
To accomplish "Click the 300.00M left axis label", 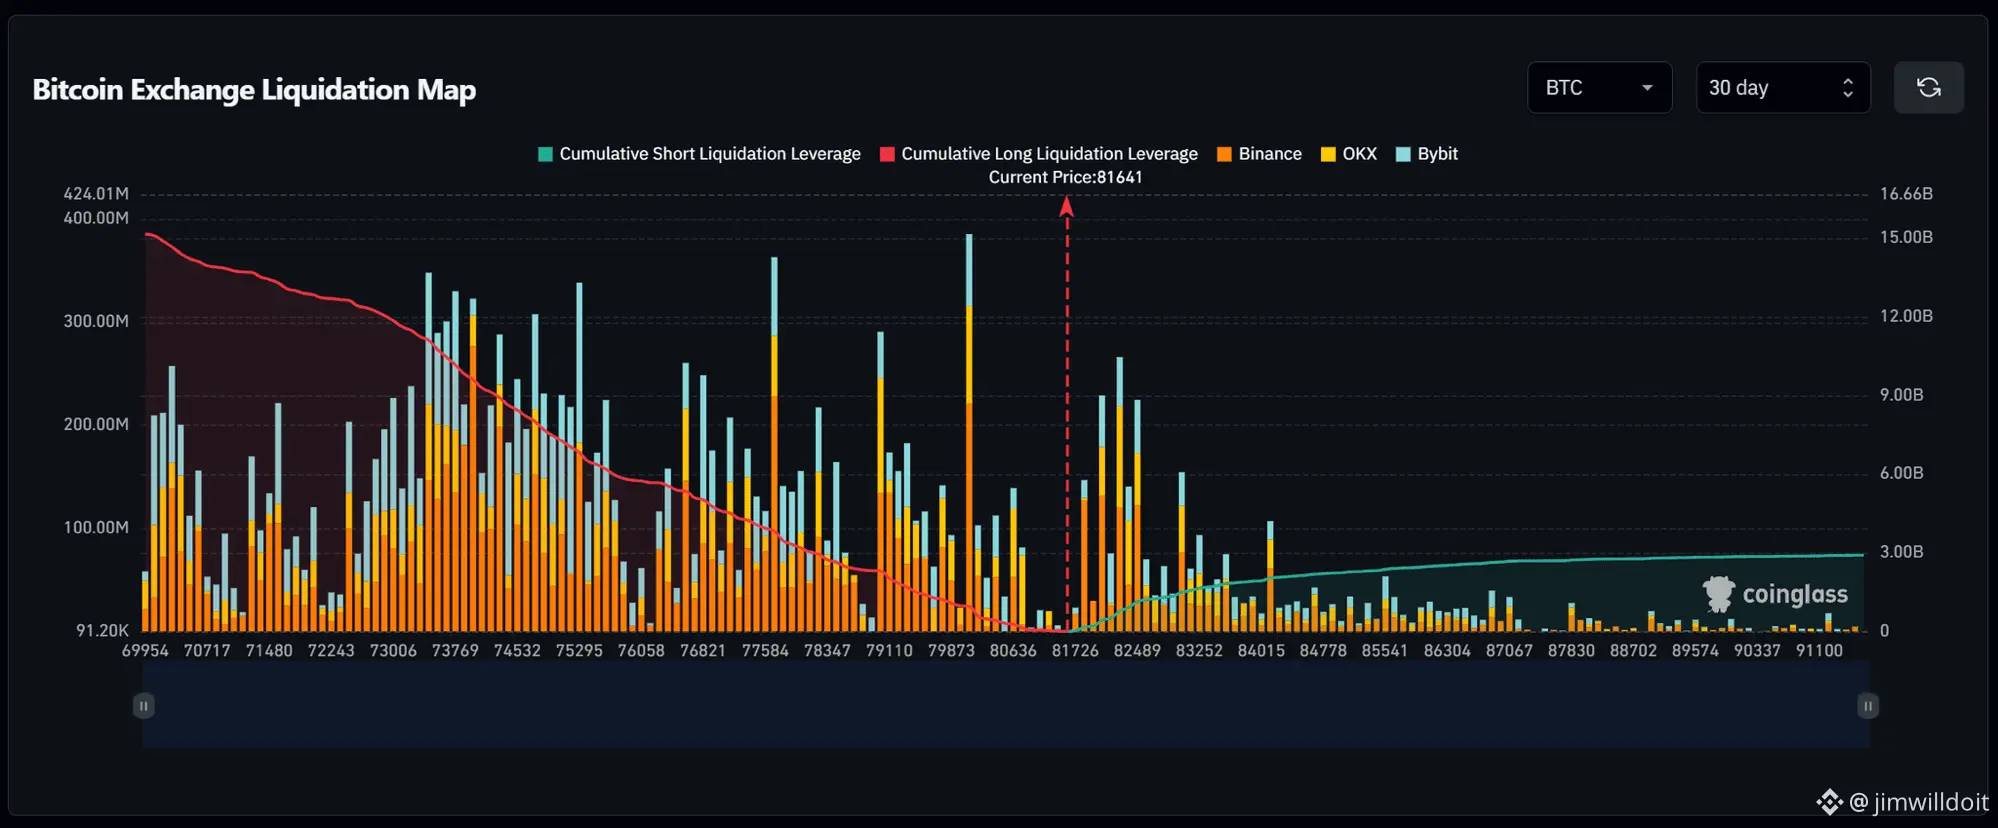I will (x=96, y=321).
